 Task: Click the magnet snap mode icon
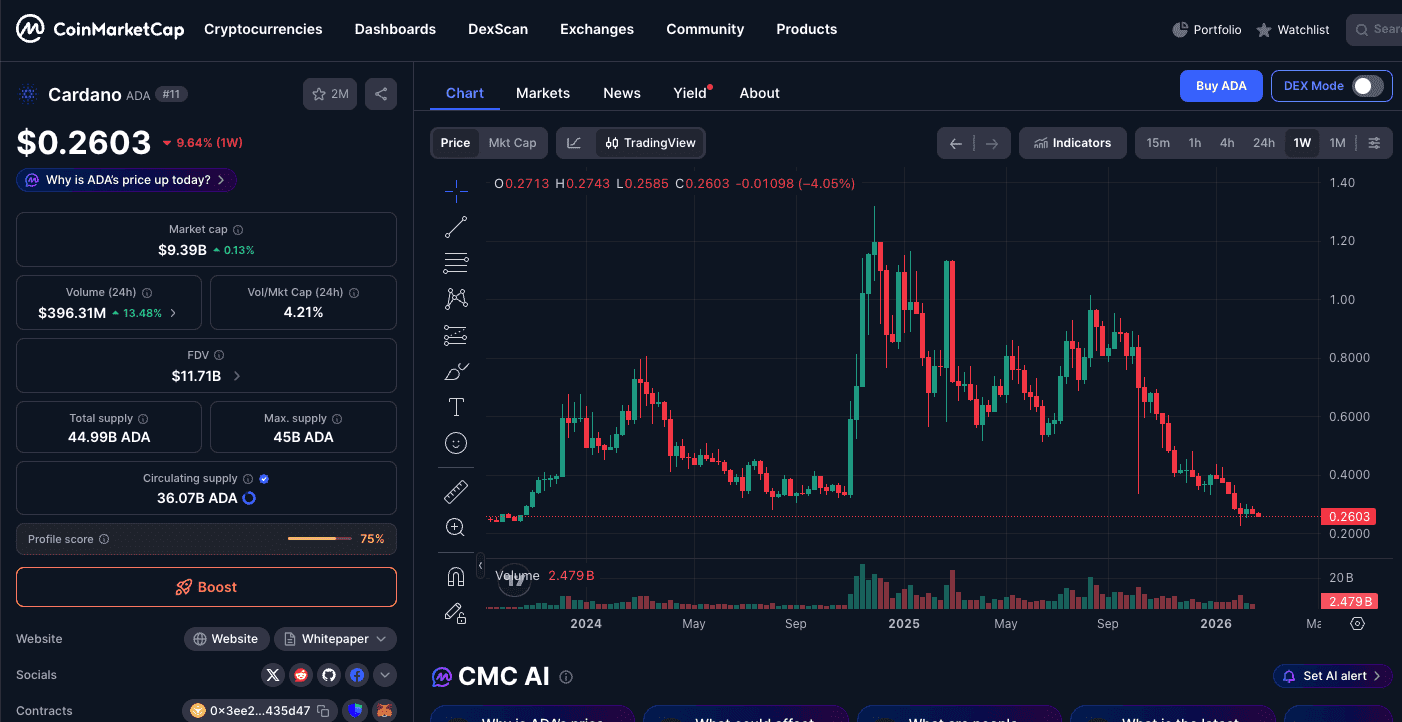click(456, 577)
